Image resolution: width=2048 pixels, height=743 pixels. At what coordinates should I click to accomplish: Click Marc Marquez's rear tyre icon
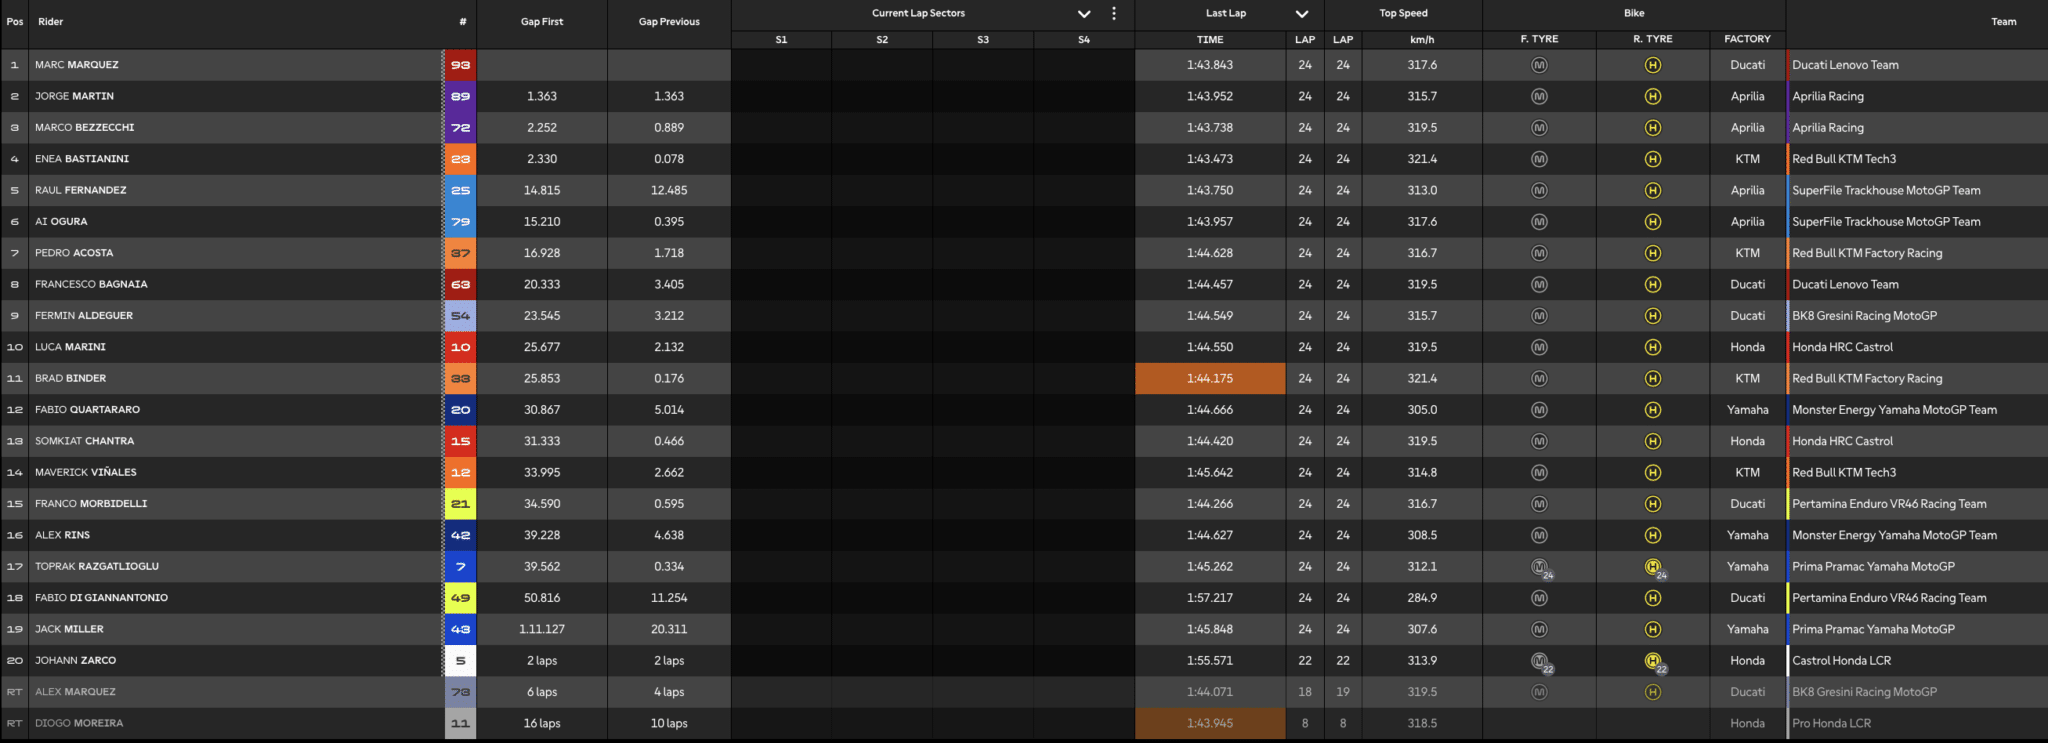[x=1653, y=65]
